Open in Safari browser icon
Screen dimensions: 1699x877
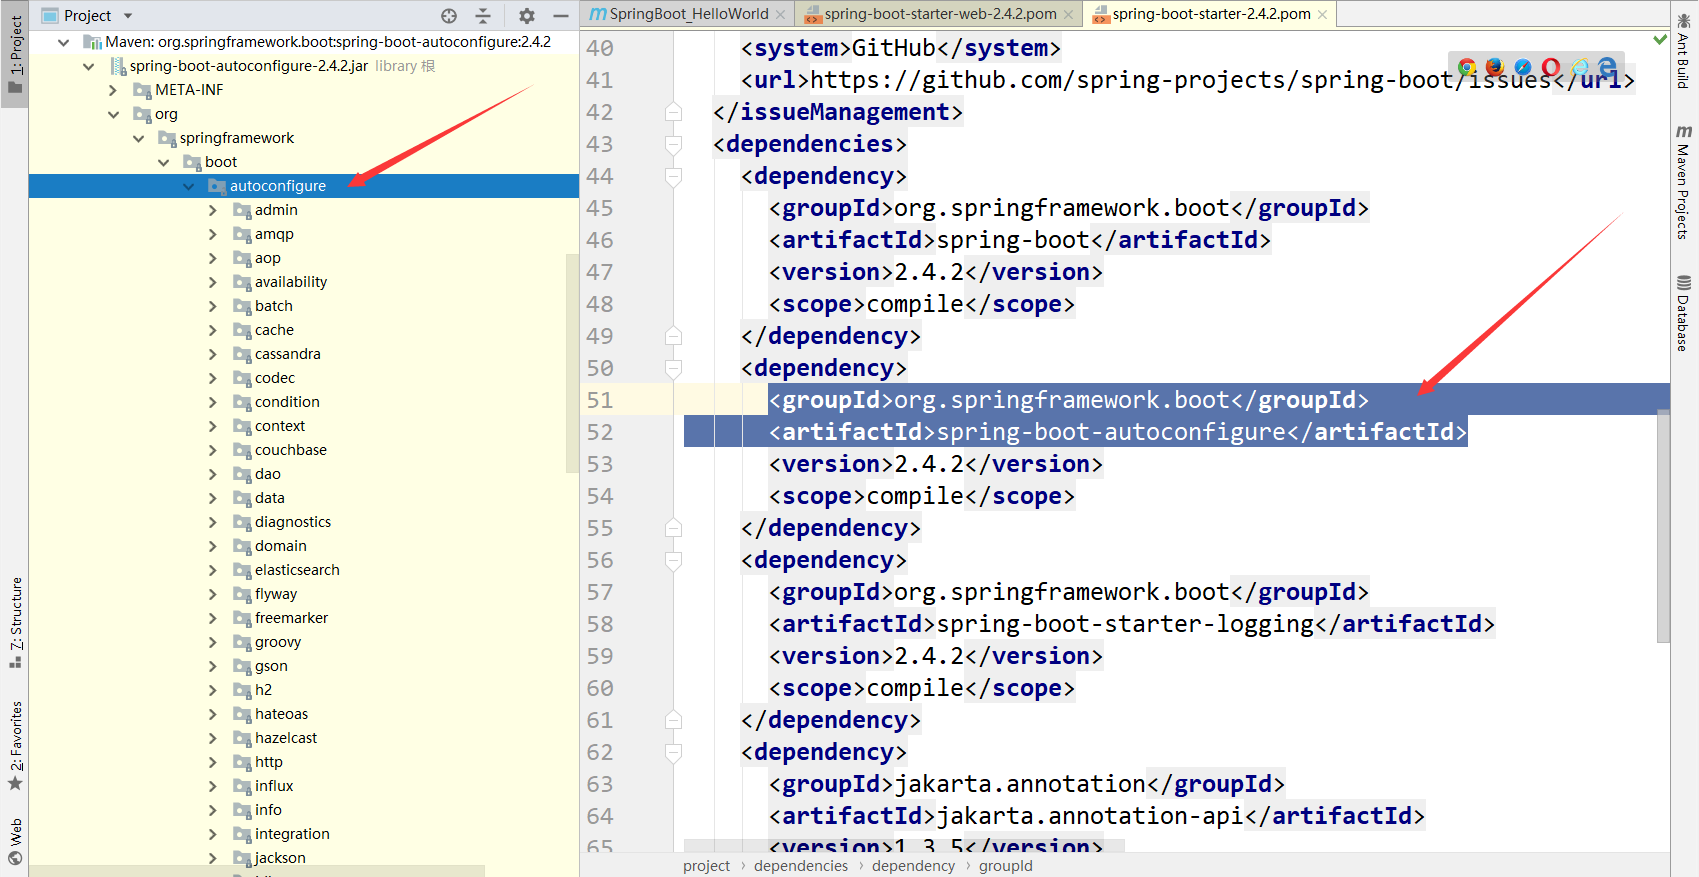pos(1523,67)
